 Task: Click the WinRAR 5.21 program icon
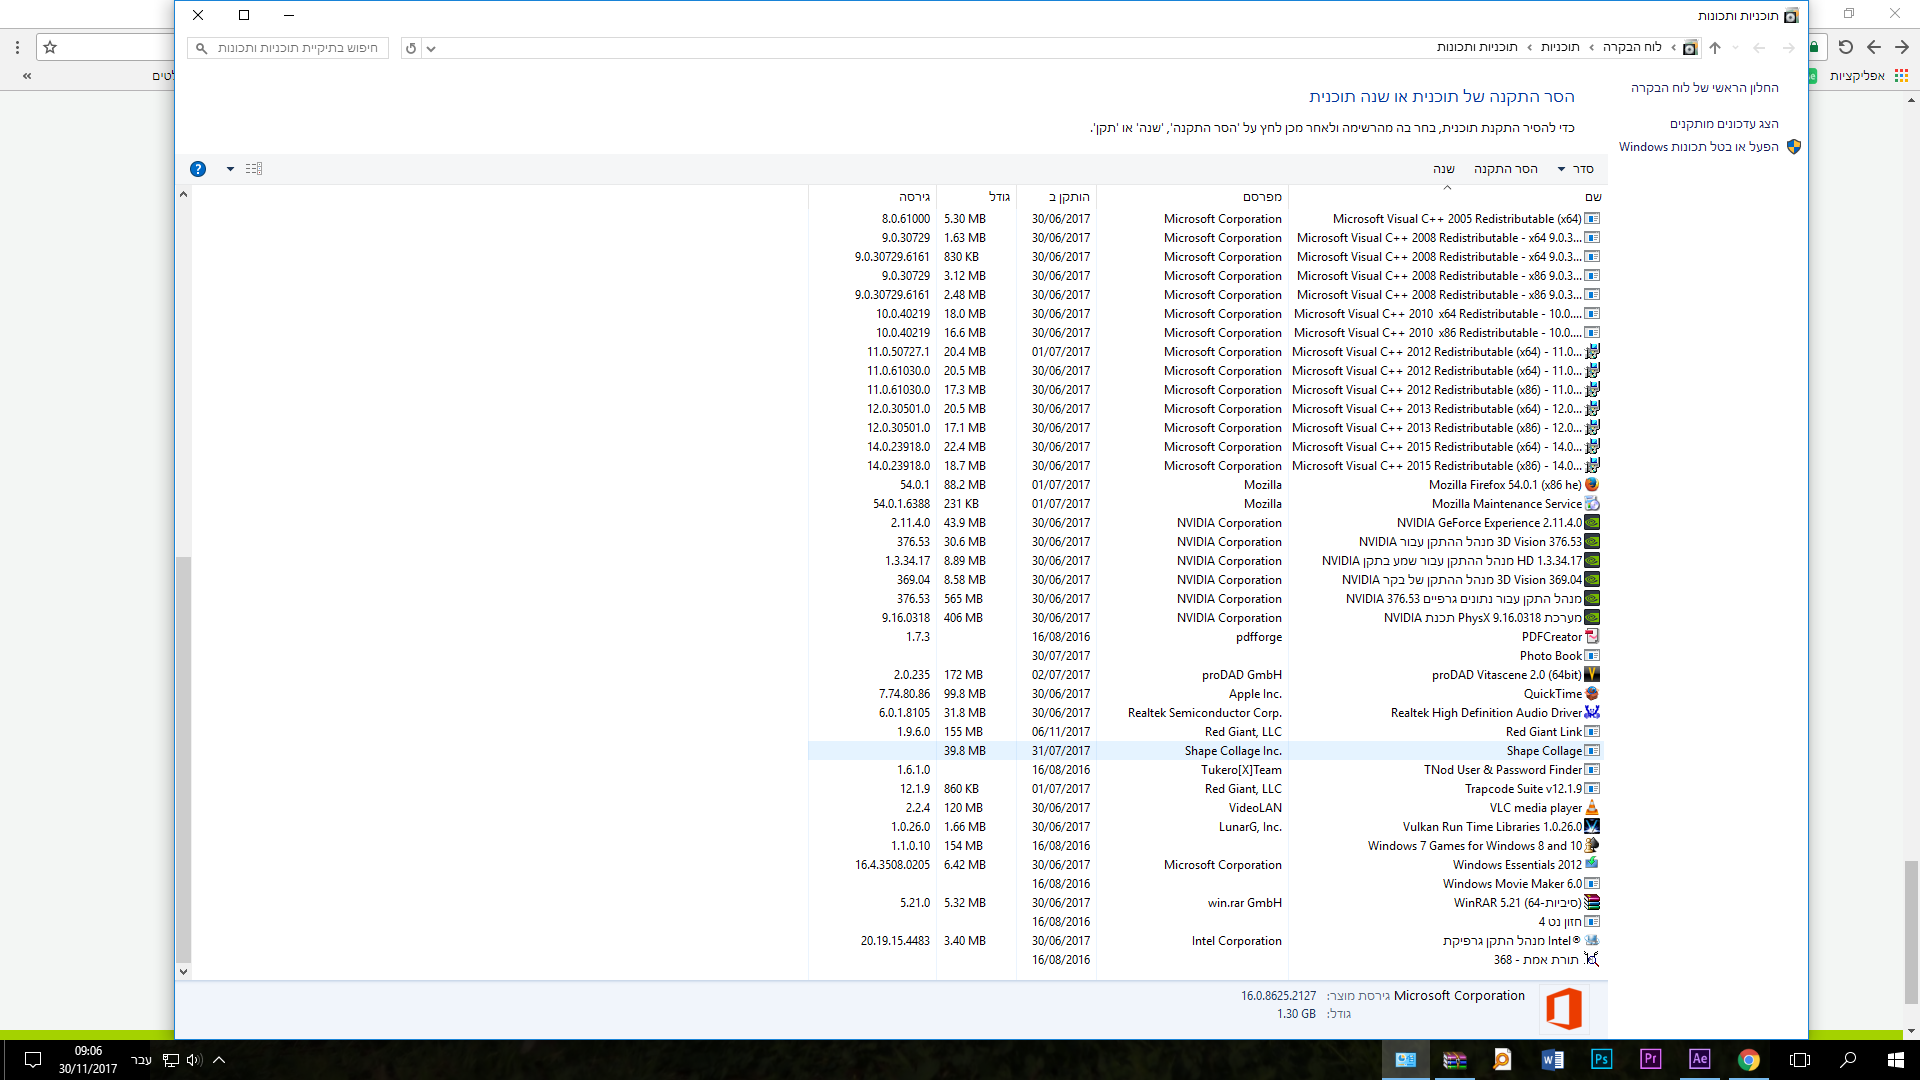[x=1592, y=903]
